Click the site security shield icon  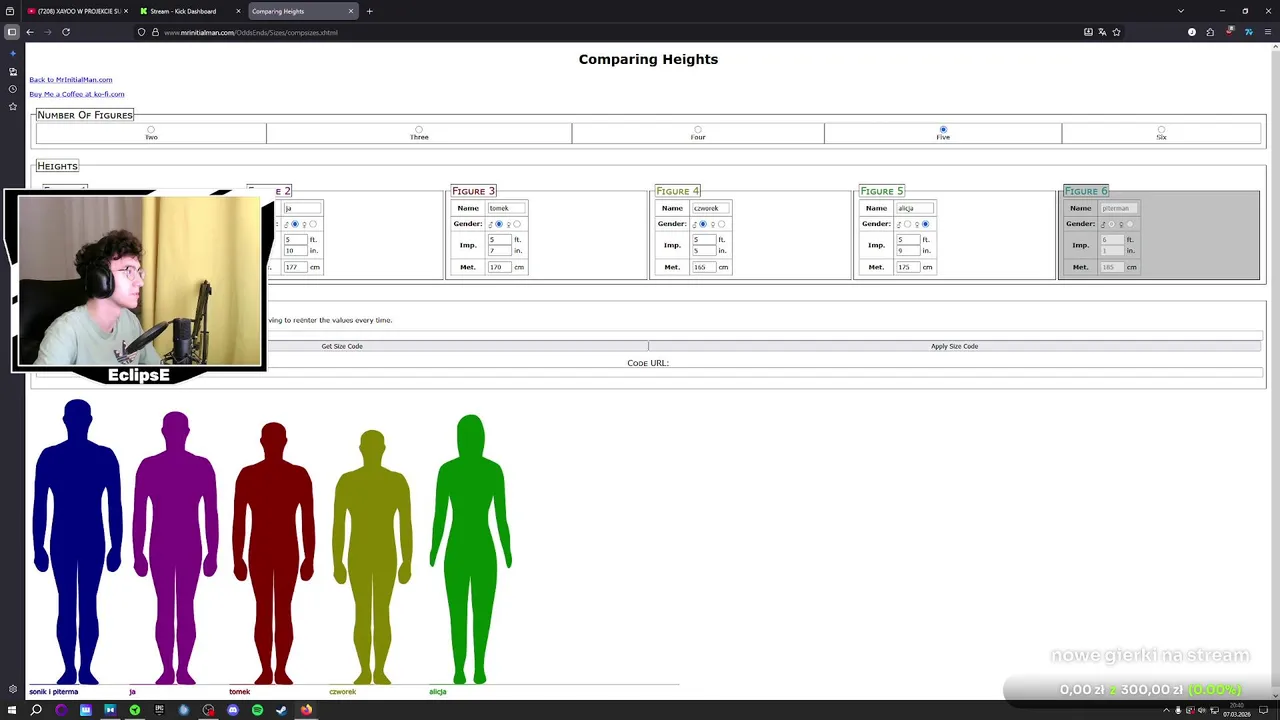141,32
